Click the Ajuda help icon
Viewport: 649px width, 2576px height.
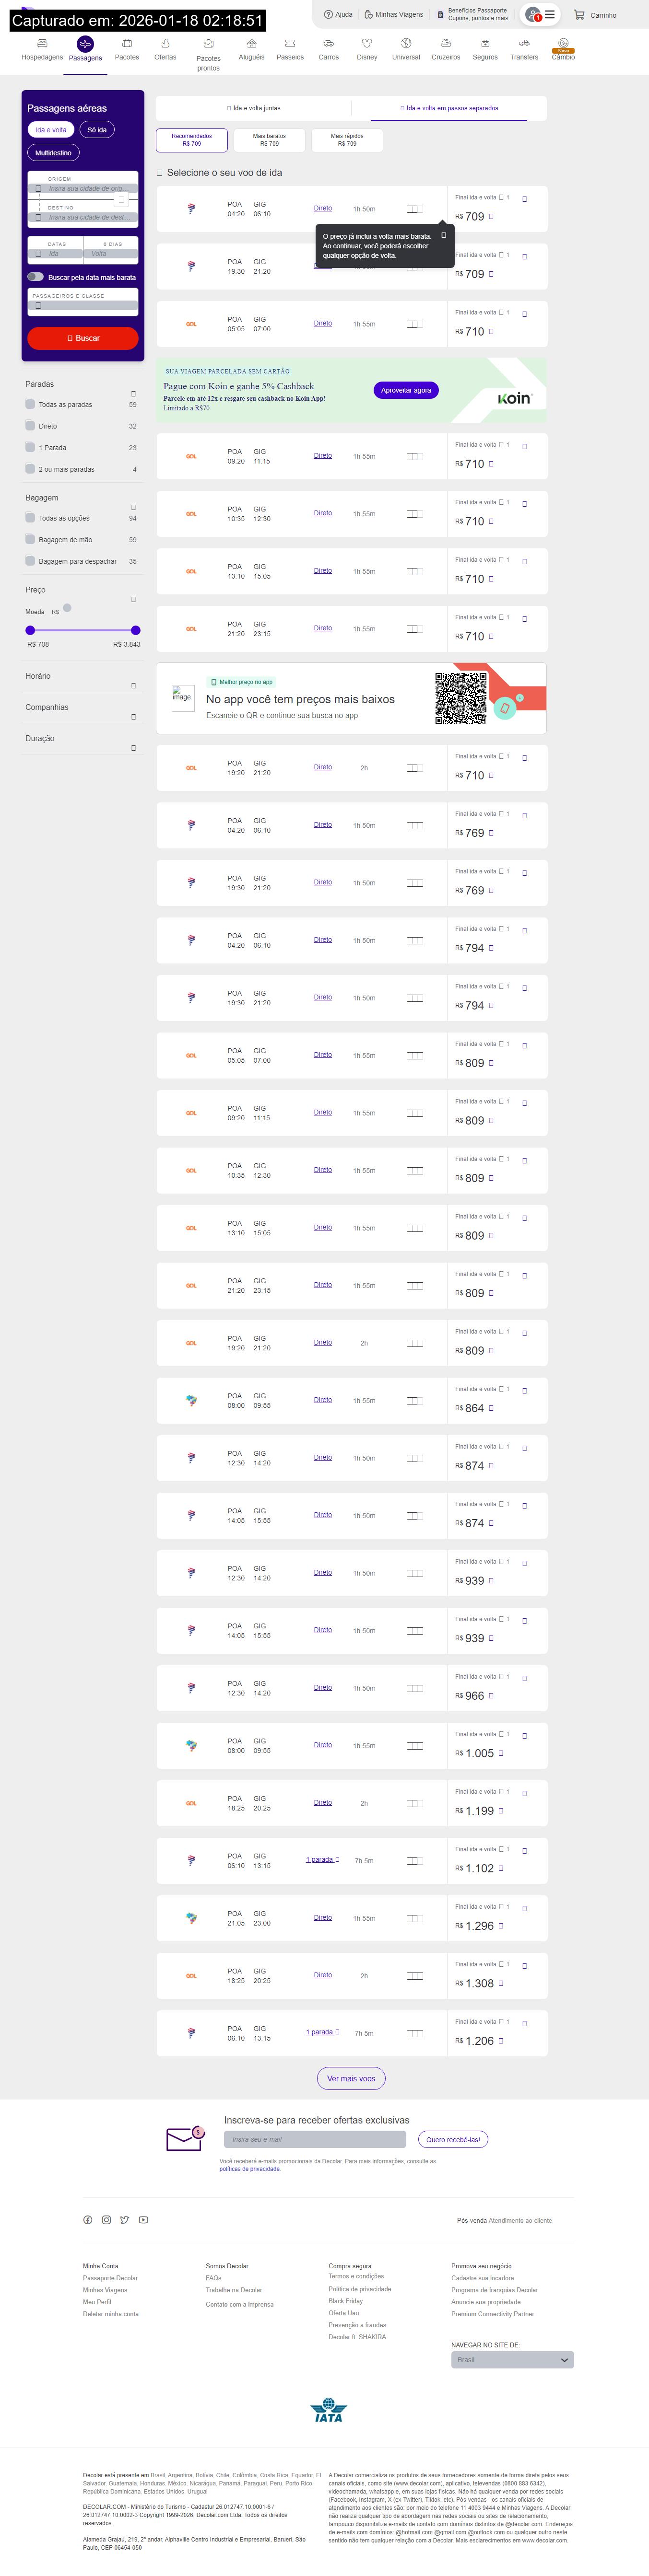click(x=329, y=15)
